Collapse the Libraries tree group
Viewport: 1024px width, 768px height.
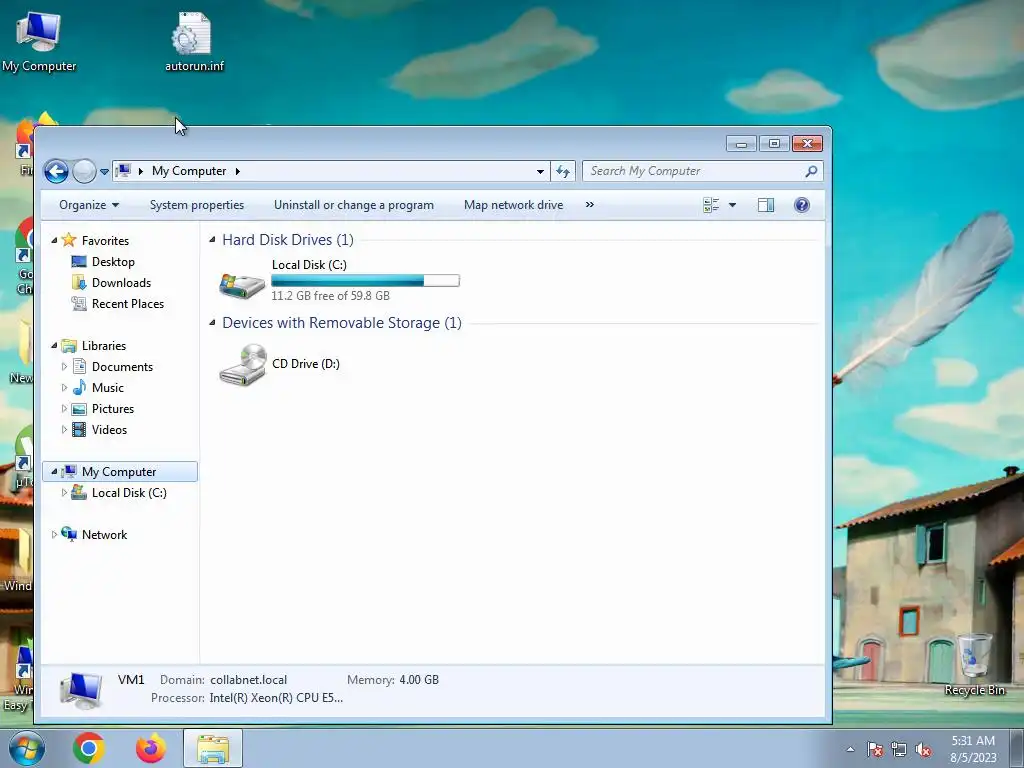[54, 345]
